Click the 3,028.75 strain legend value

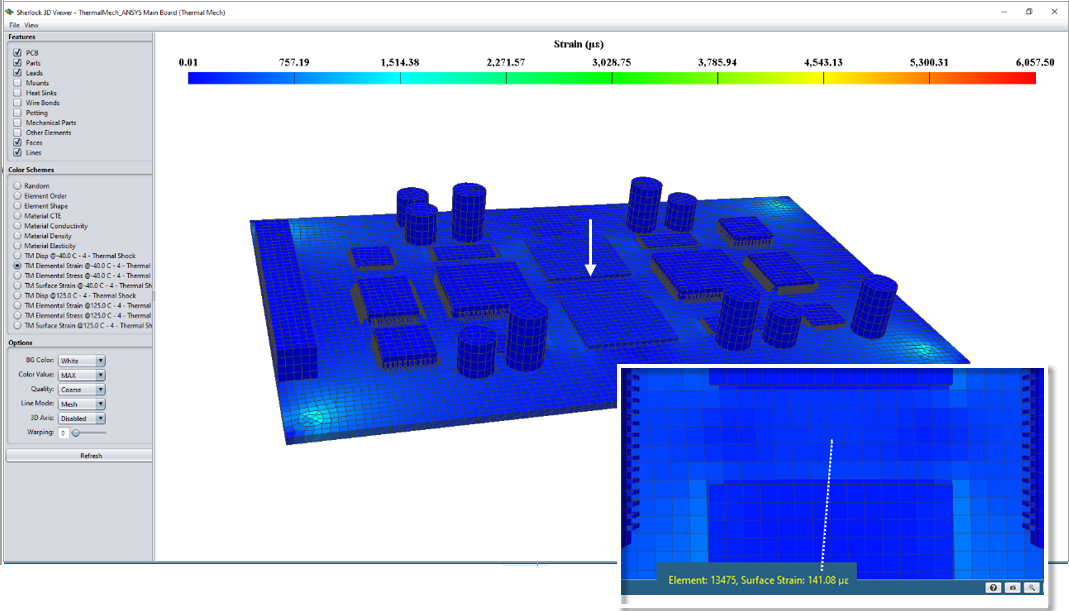coord(612,62)
